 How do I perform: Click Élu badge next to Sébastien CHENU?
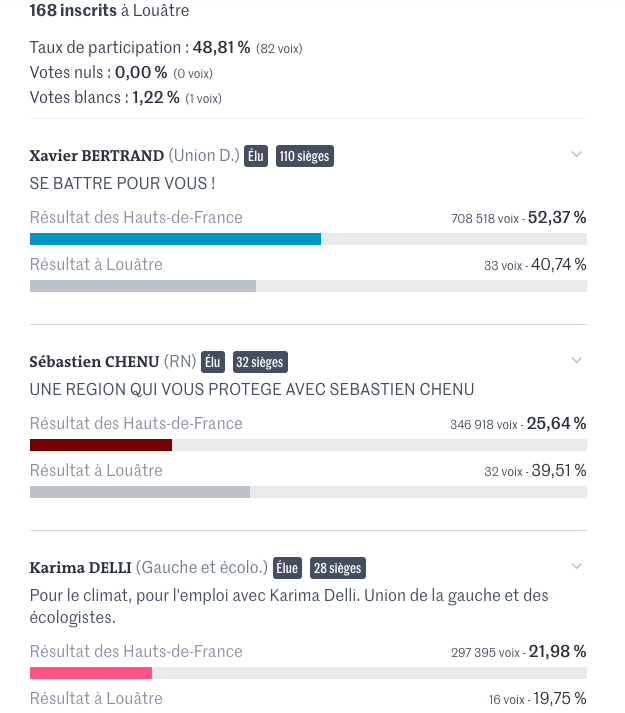(x=213, y=362)
